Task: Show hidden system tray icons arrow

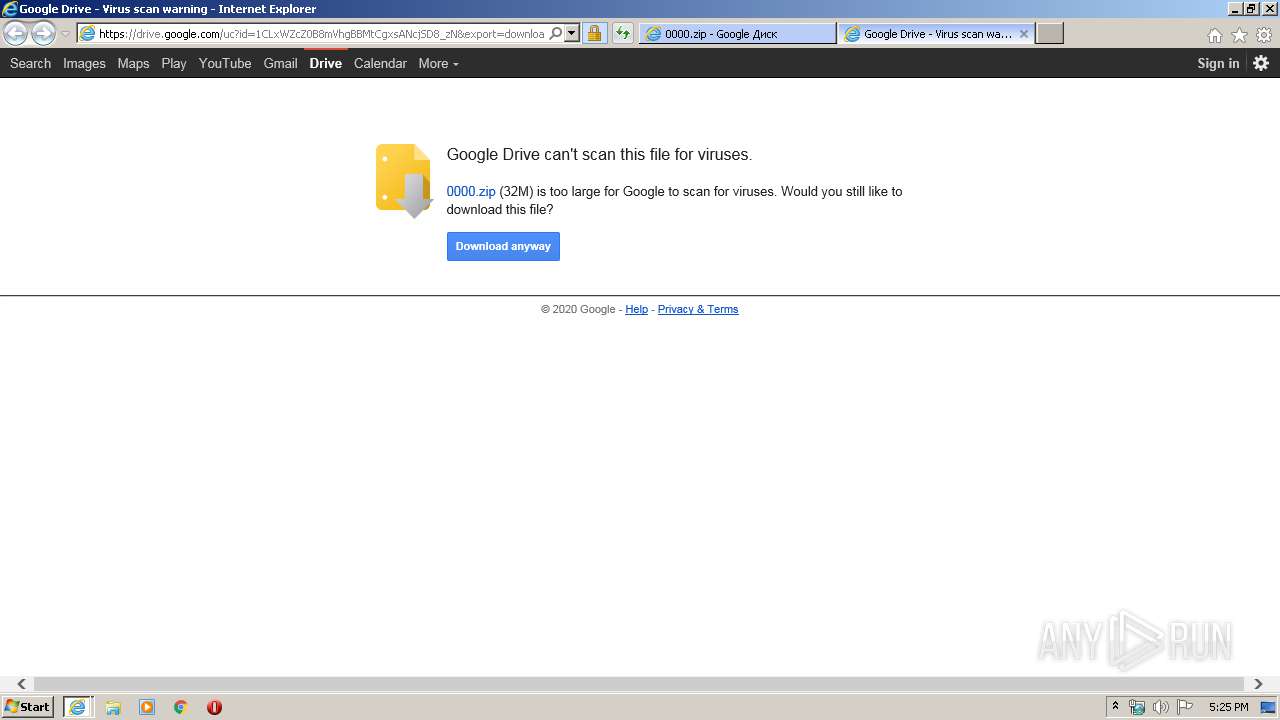Action: tap(1115, 707)
